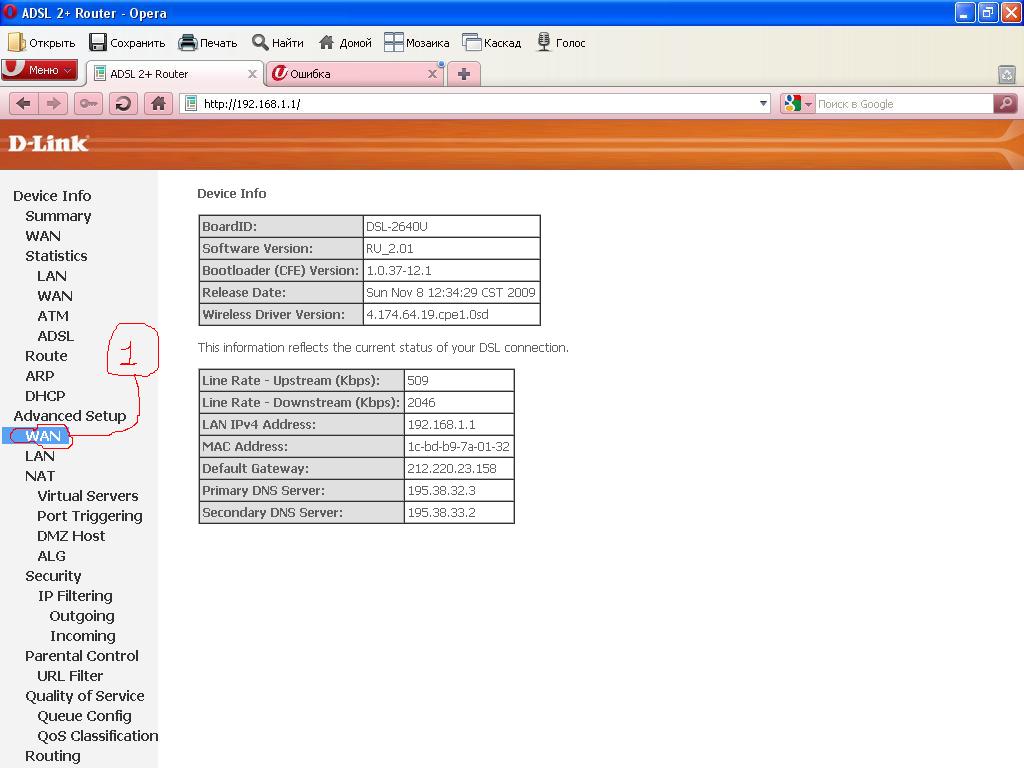This screenshot has width=1024, height=768.
Task: Open new tab with plus button
Action: click(463, 73)
